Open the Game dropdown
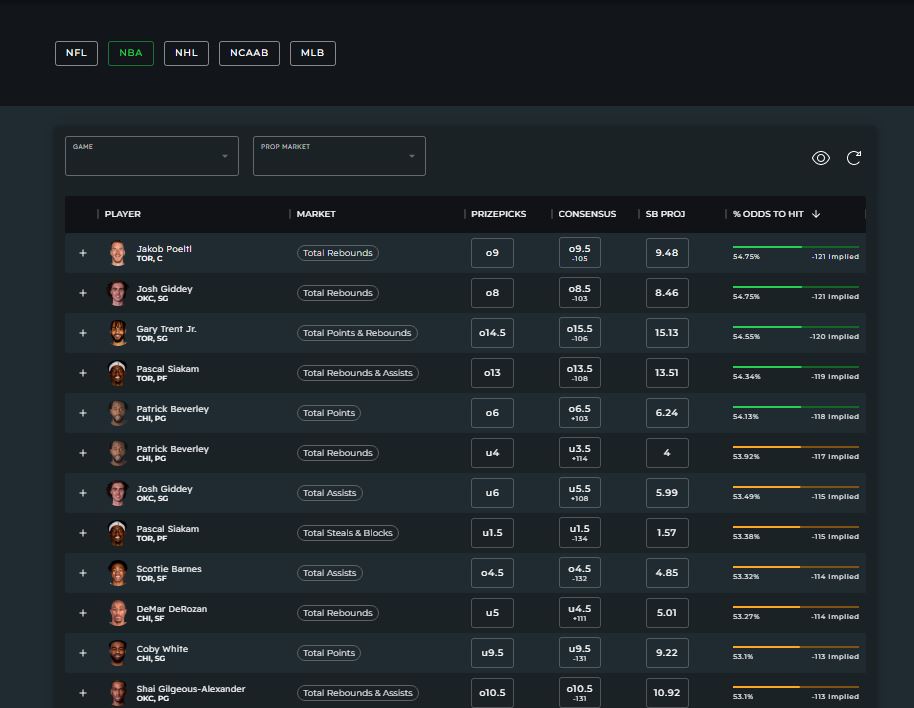914x708 pixels. [x=152, y=156]
